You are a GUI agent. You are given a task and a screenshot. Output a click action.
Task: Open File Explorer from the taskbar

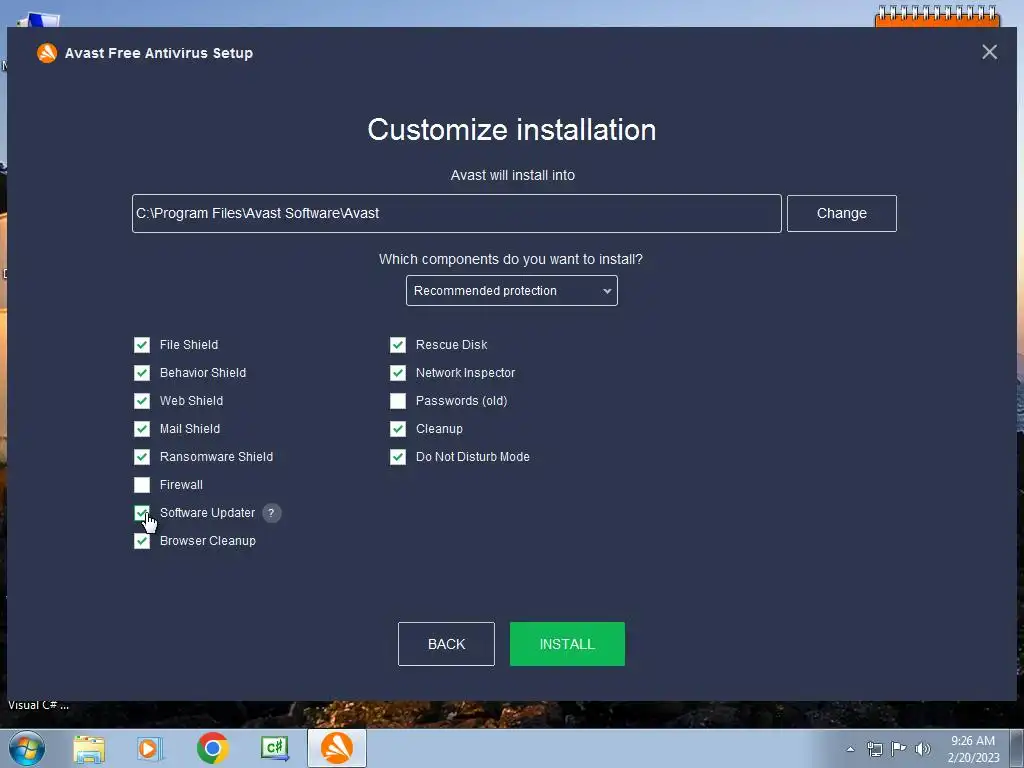(x=89, y=749)
